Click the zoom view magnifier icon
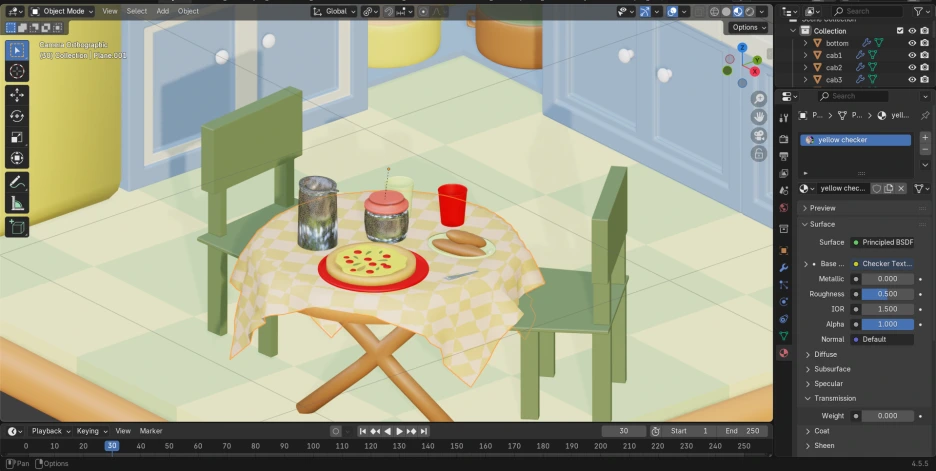 click(x=759, y=99)
